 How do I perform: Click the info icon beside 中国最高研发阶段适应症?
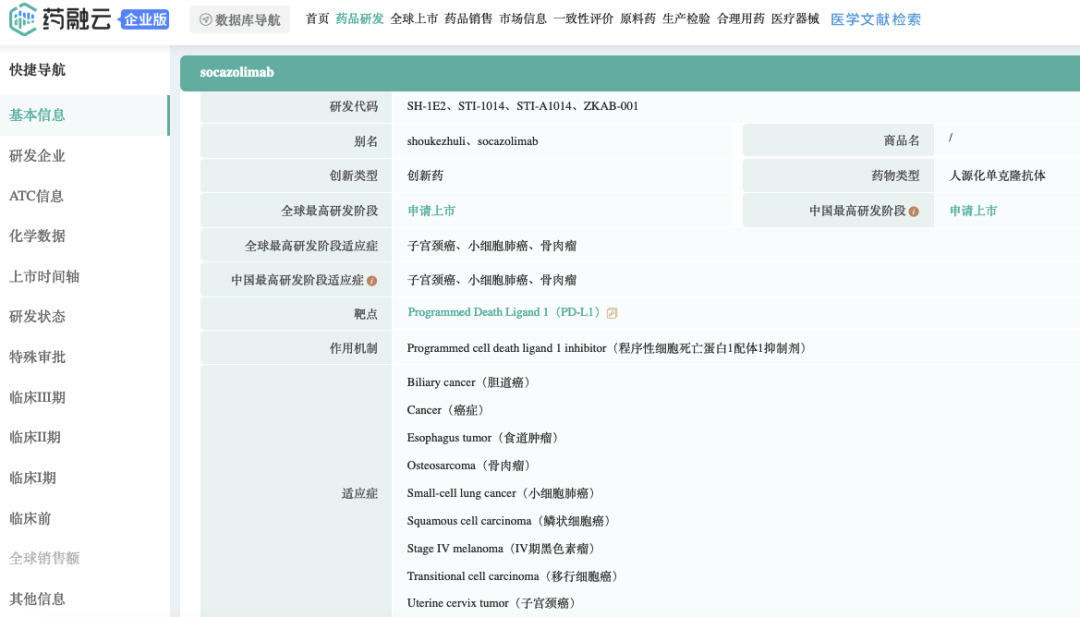pyautogui.click(x=372, y=280)
